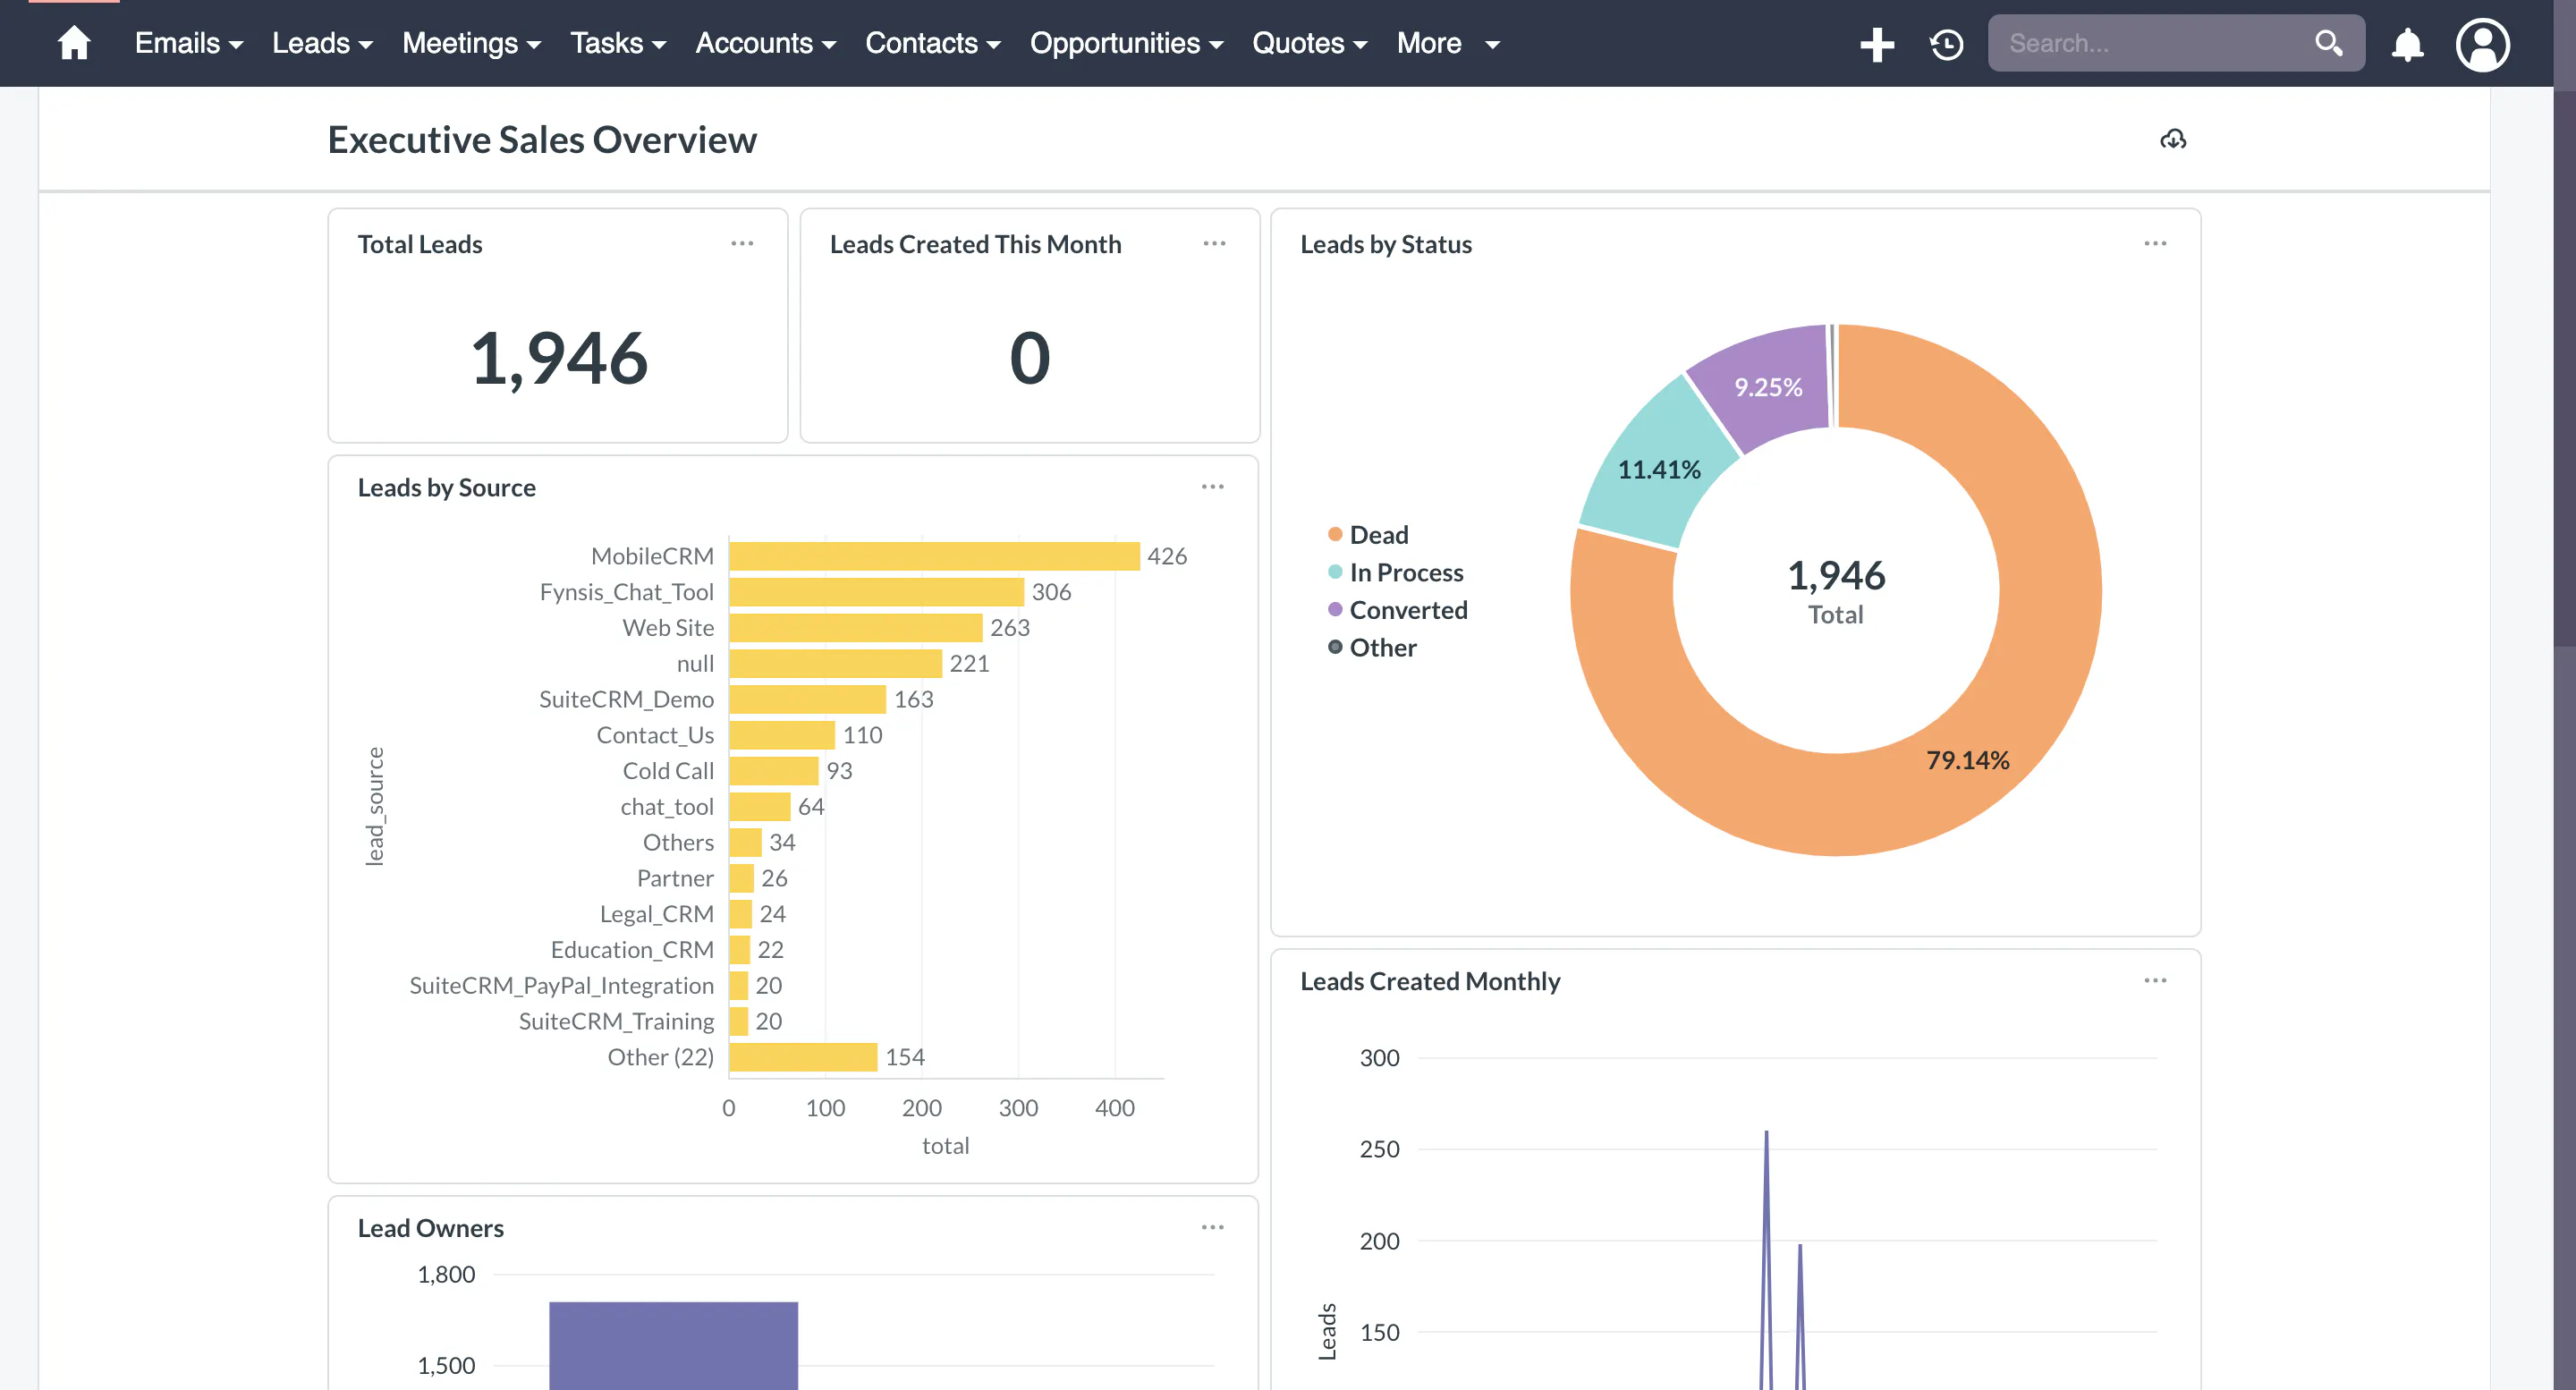Open Leads by Source card options menu
The image size is (2576, 1390).
pyautogui.click(x=1212, y=487)
